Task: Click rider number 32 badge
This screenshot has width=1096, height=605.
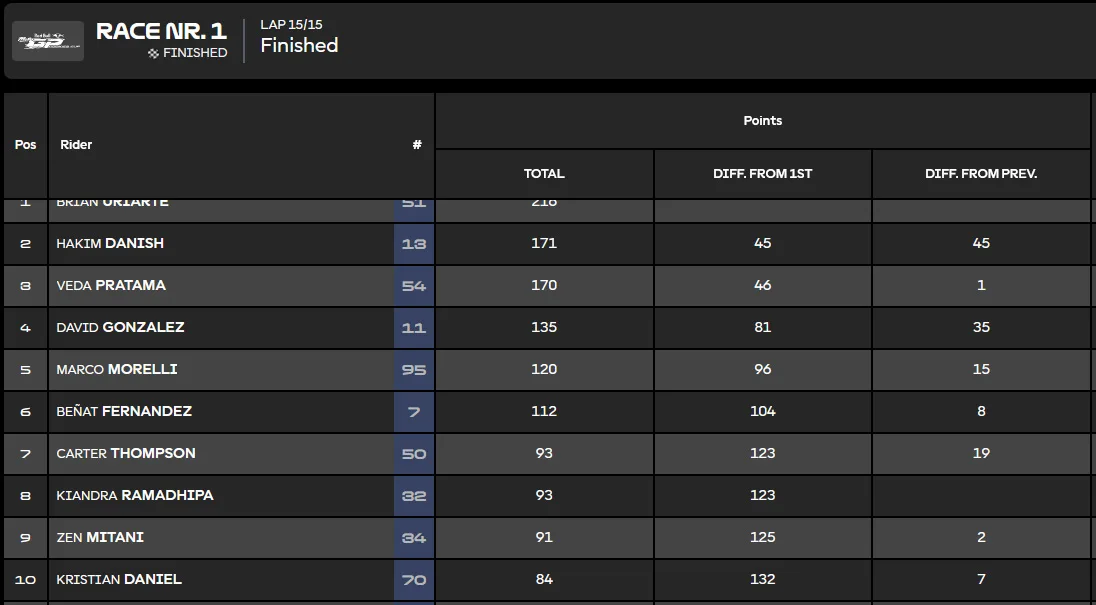Action: point(414,495)
